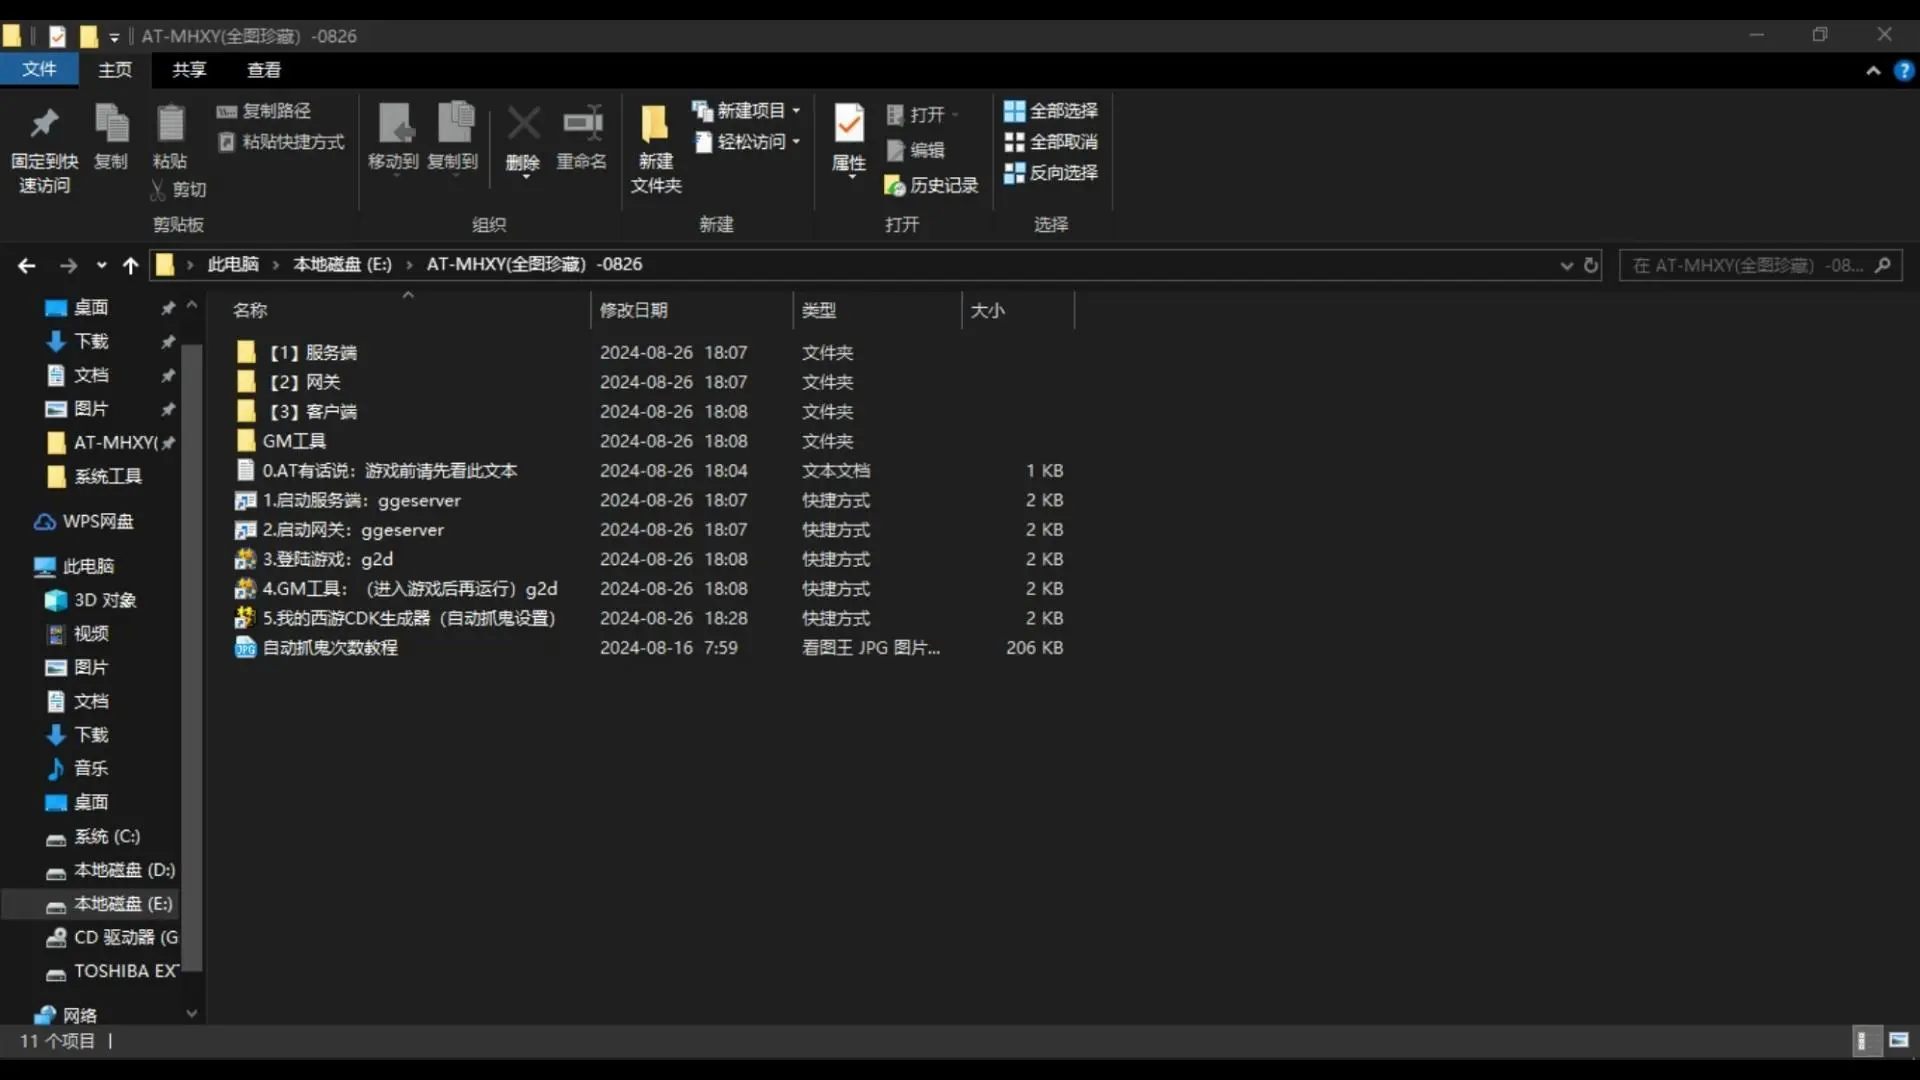Open the Open (打开) dropdown in ribbon

(x=922, y=115)
